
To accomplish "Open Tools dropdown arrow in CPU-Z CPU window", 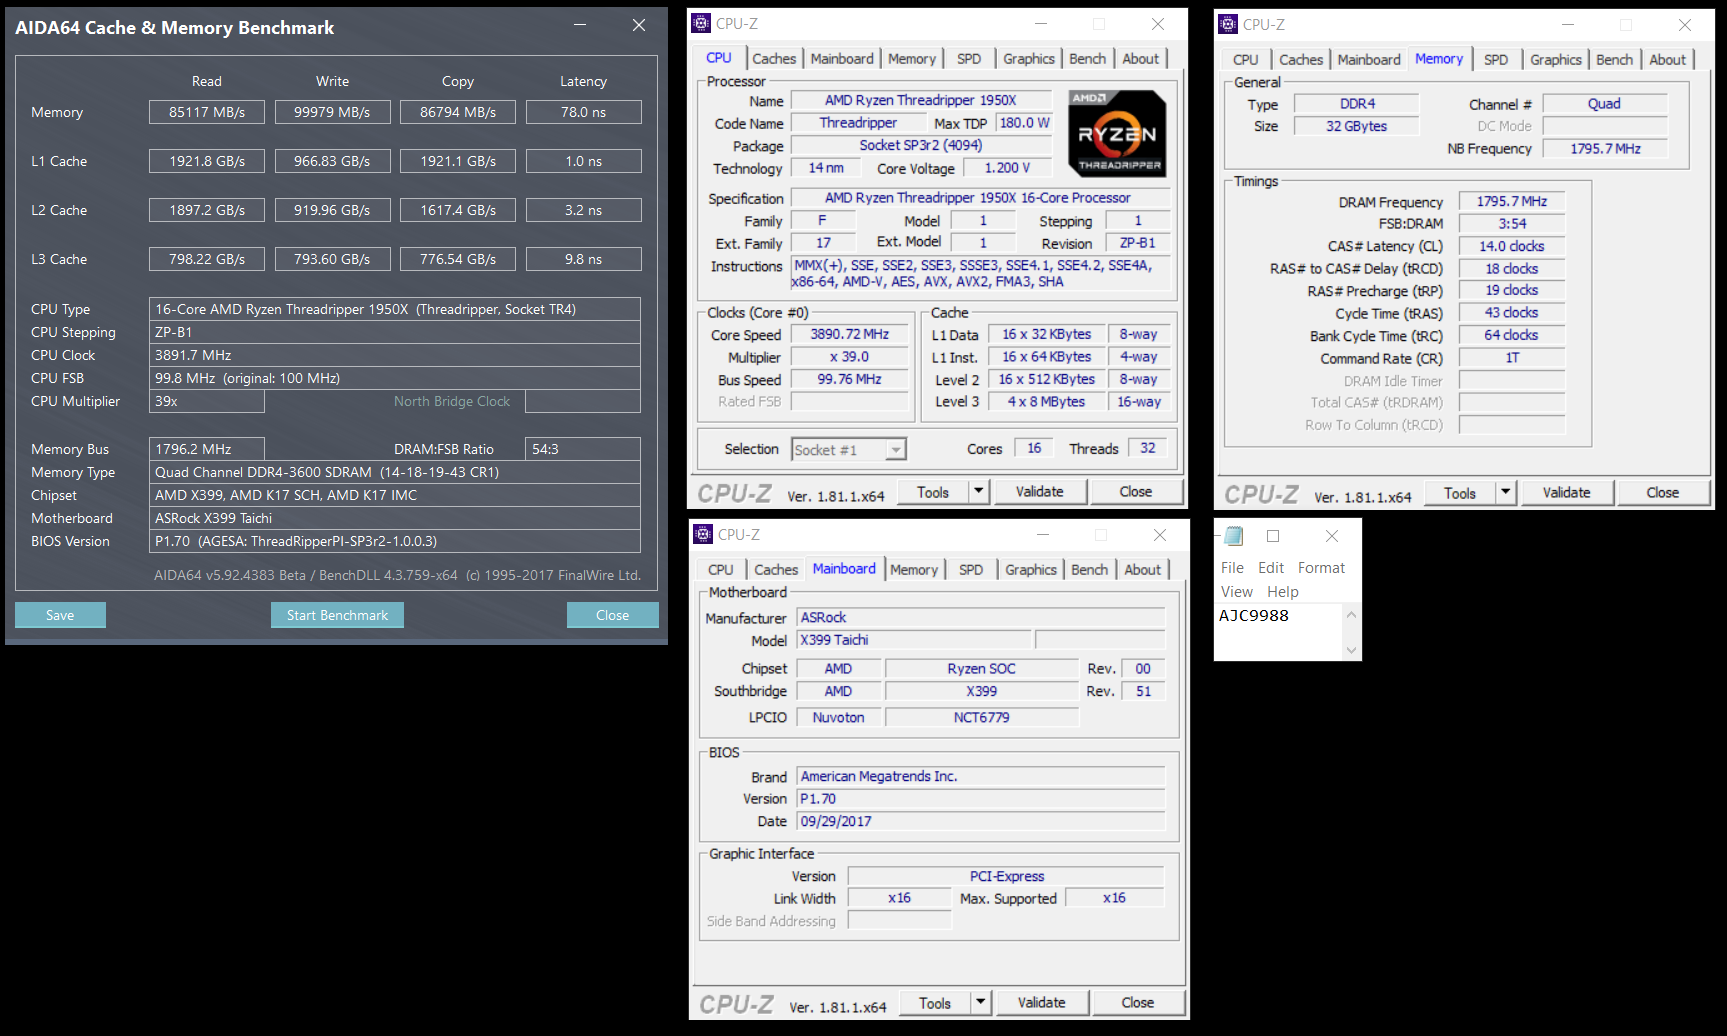I will [979, 492].
